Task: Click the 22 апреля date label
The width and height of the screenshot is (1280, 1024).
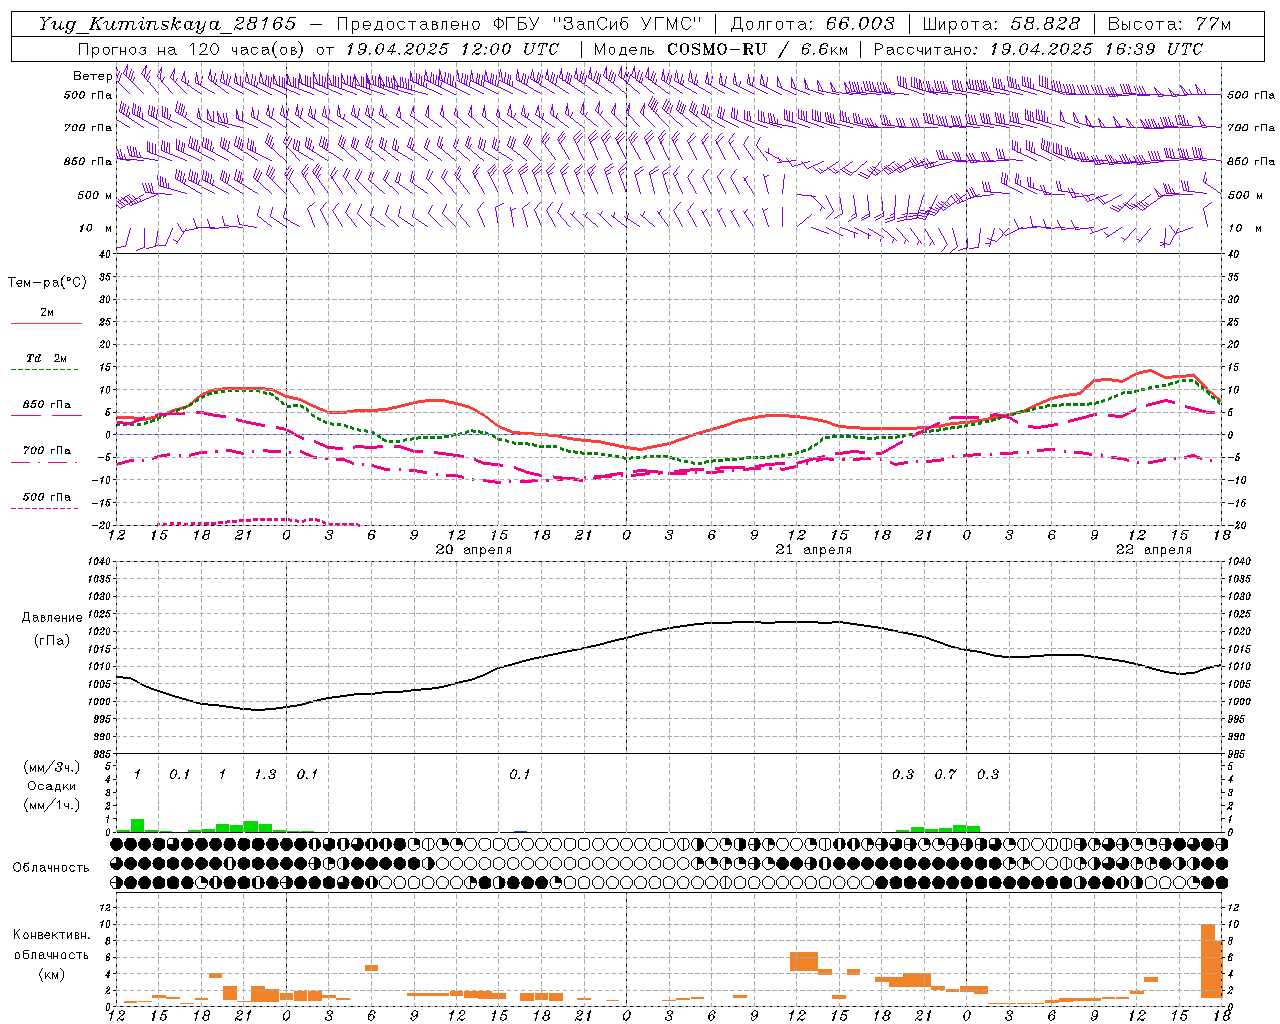Action: tap(1154, 550)
